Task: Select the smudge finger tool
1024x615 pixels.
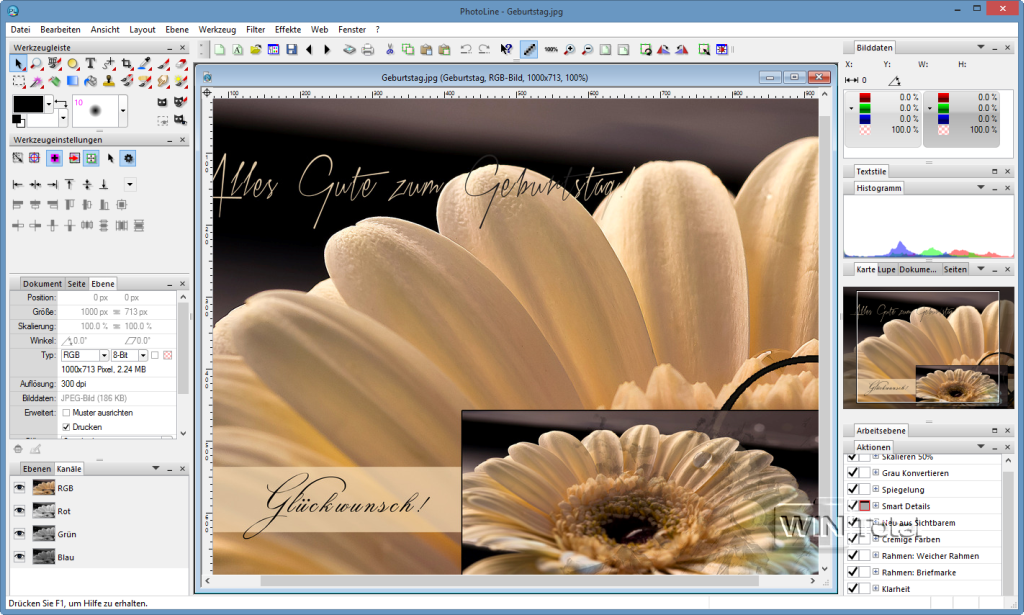Action: [x=163, y=81]
